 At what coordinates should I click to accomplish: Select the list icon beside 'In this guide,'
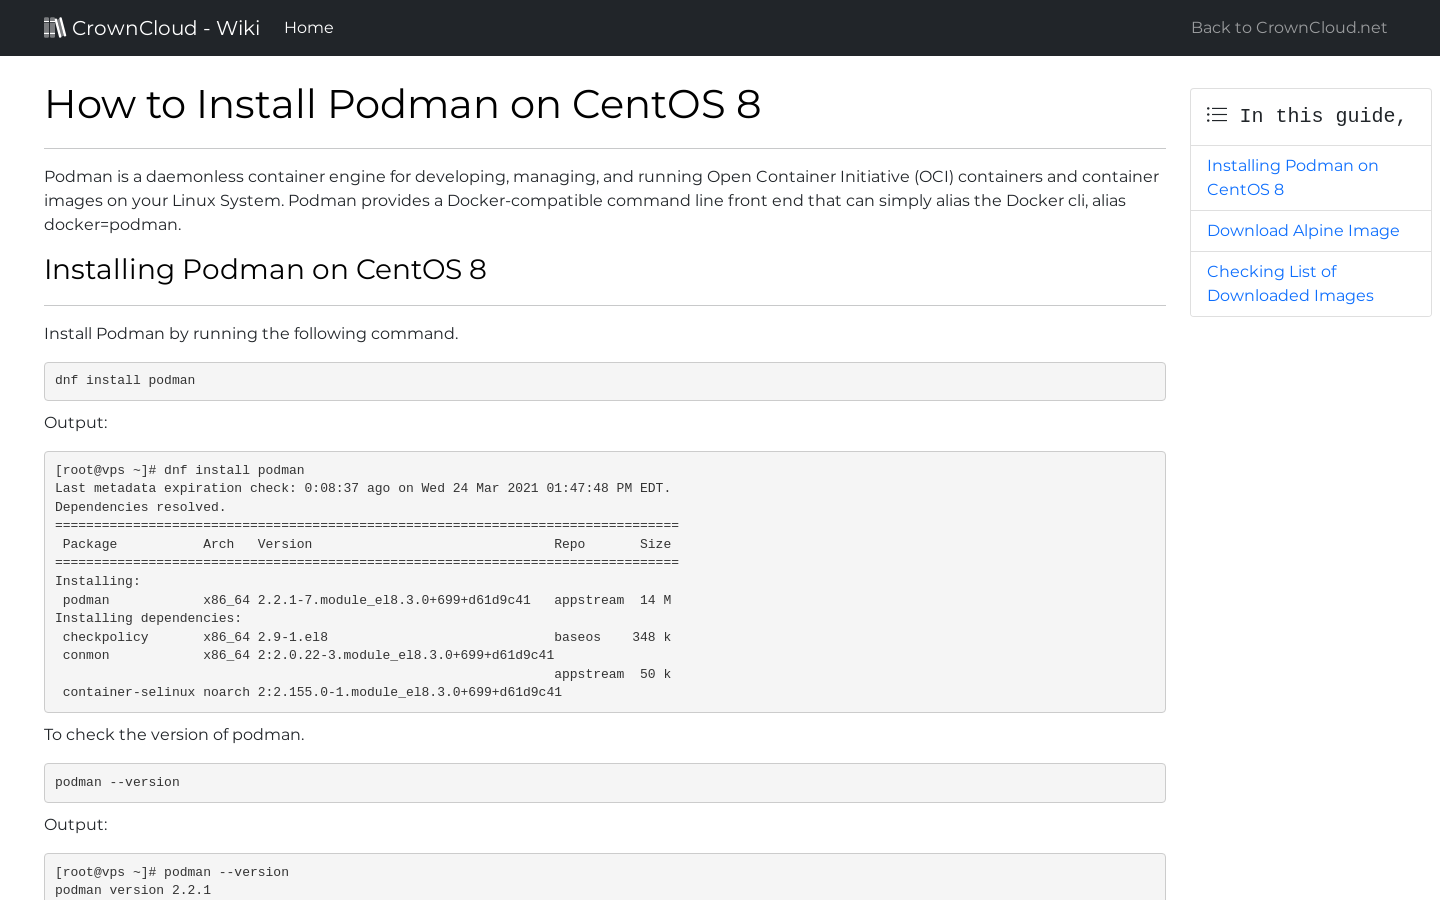(x=1216, y=115)
